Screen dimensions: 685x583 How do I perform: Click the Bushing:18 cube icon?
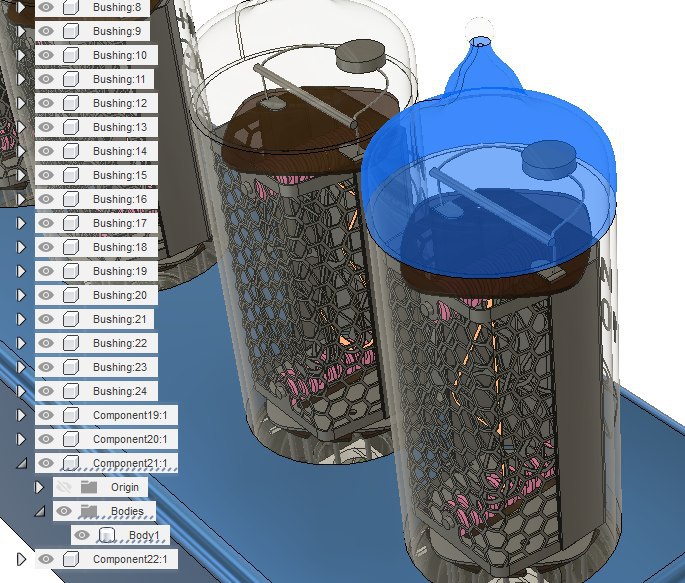71,247
